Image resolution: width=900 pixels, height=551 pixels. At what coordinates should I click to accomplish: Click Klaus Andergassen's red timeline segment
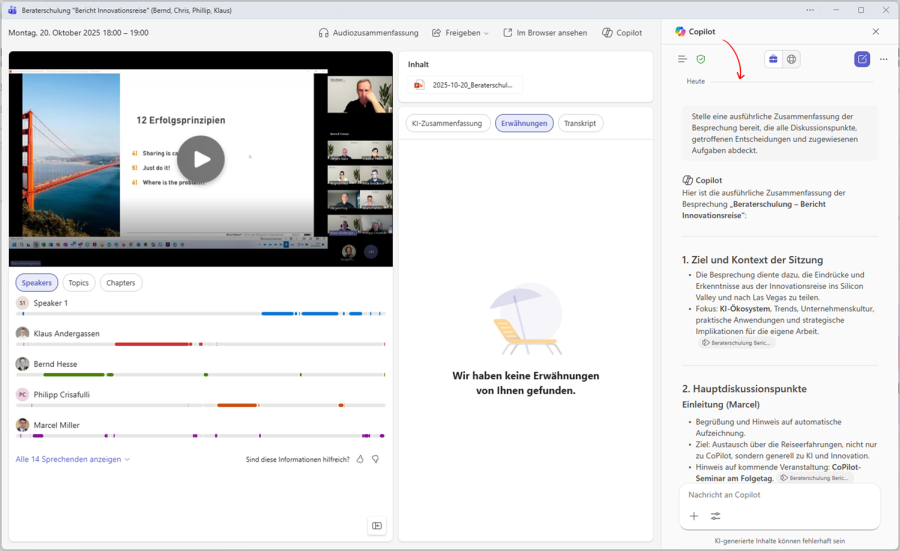click(x=153, y=344)
